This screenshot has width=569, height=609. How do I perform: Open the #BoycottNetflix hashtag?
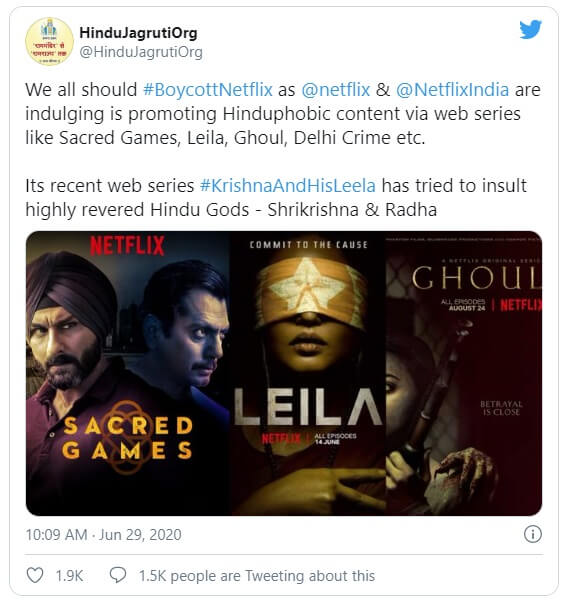[x=208, y=90]
